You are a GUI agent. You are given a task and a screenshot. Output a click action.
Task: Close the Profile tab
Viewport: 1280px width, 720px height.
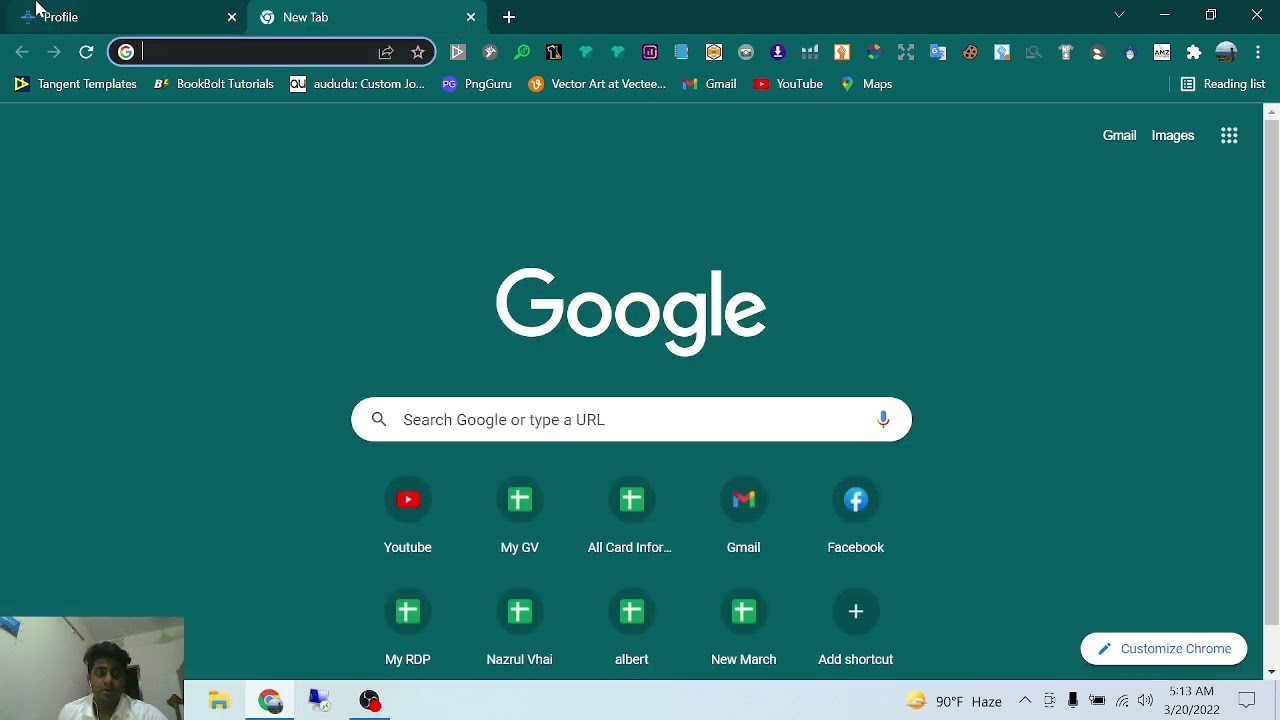(232, 17)
